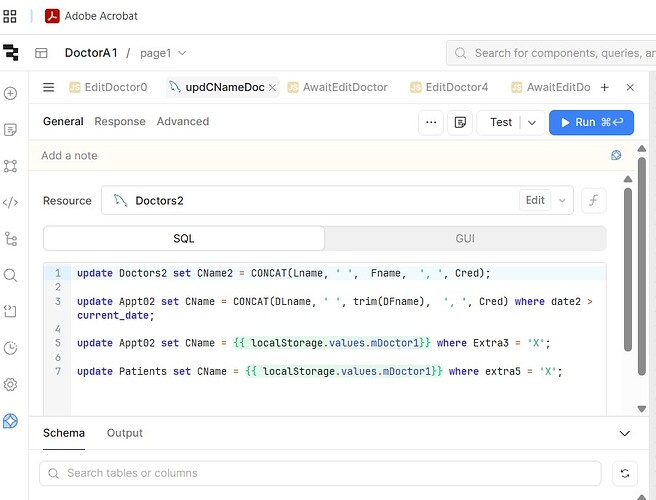Open the AwaitEditDoctor query tab
This screenshot has width=656, height=500.
point(338,87)
